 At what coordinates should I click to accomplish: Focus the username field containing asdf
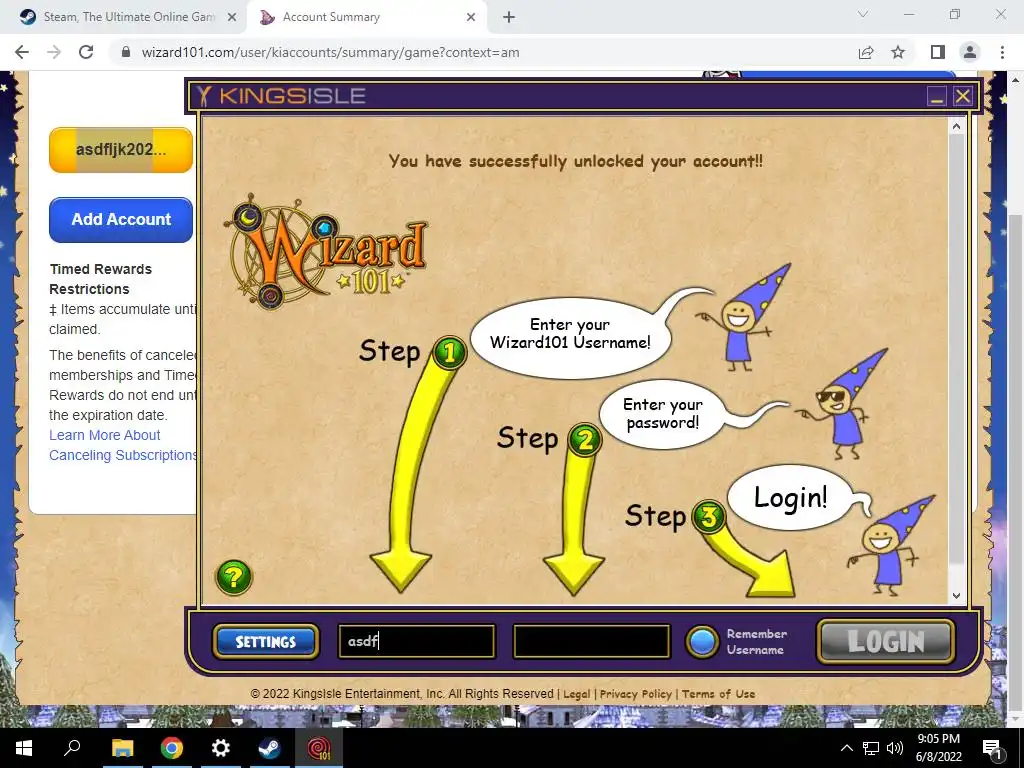417,641
